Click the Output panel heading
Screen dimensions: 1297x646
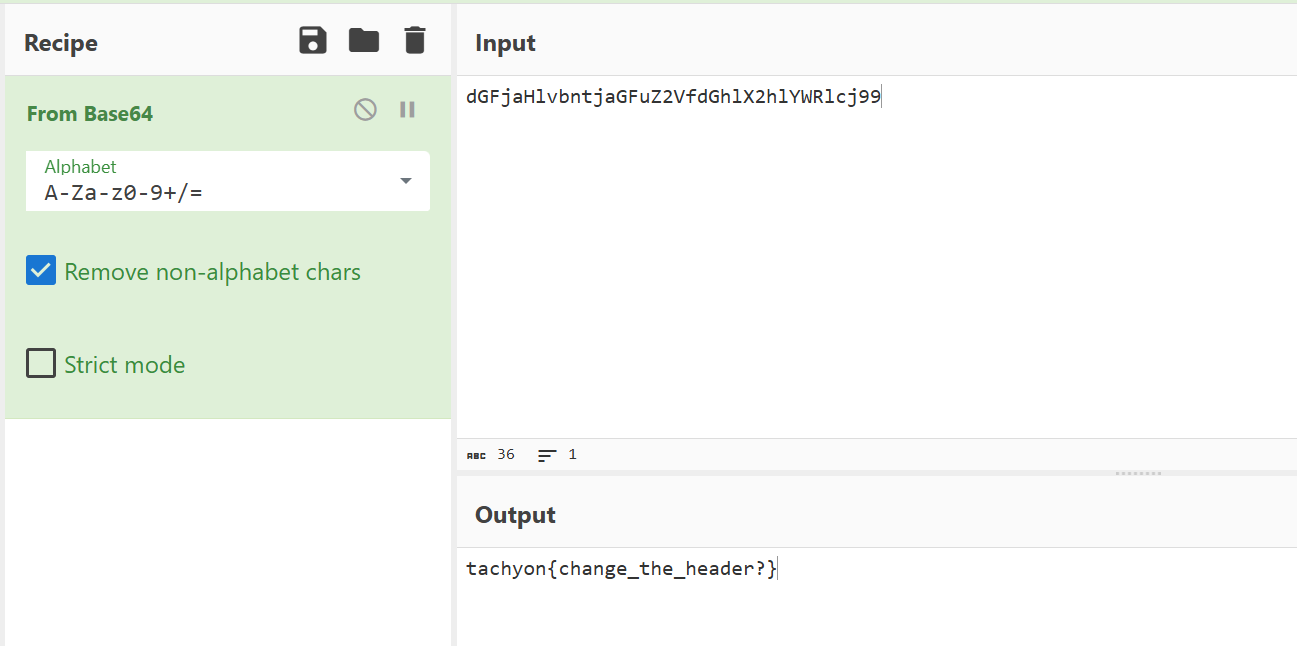tap(515, 515)
